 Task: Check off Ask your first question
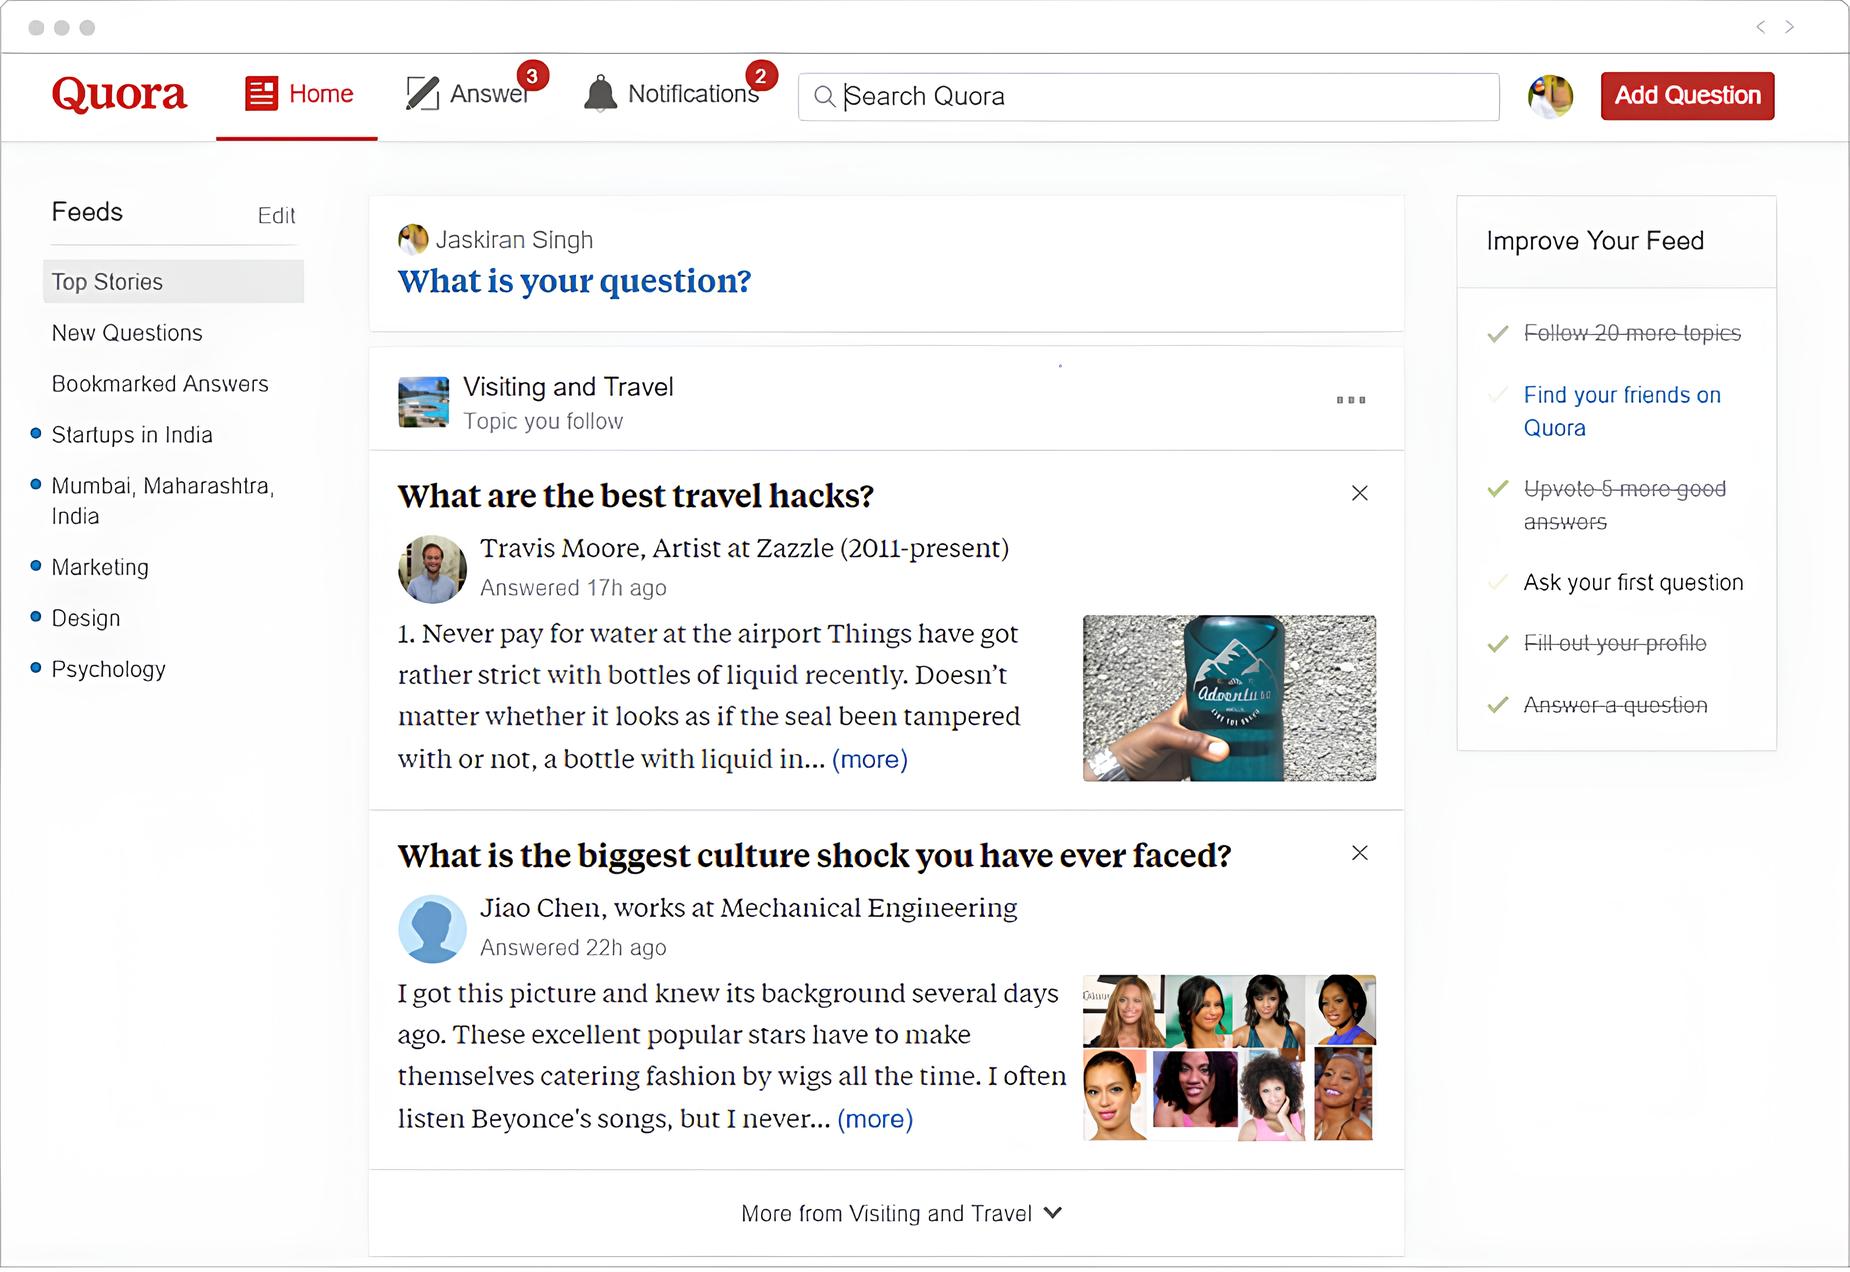1497,582
